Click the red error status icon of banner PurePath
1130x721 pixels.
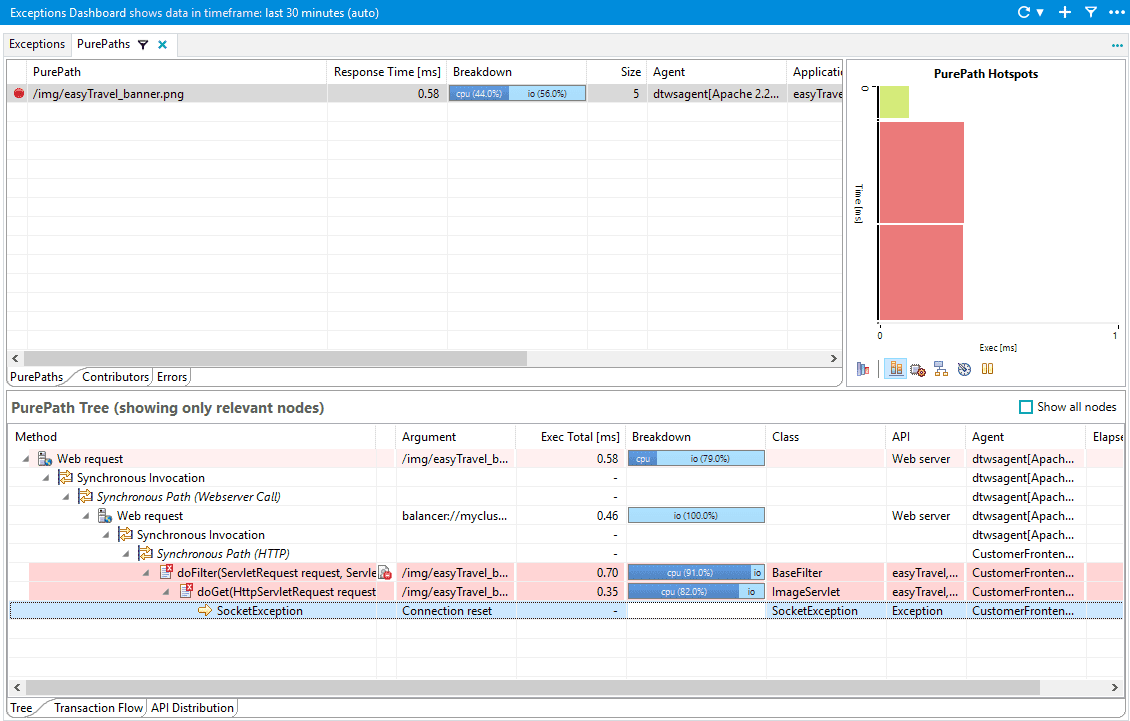click(19, 93)
